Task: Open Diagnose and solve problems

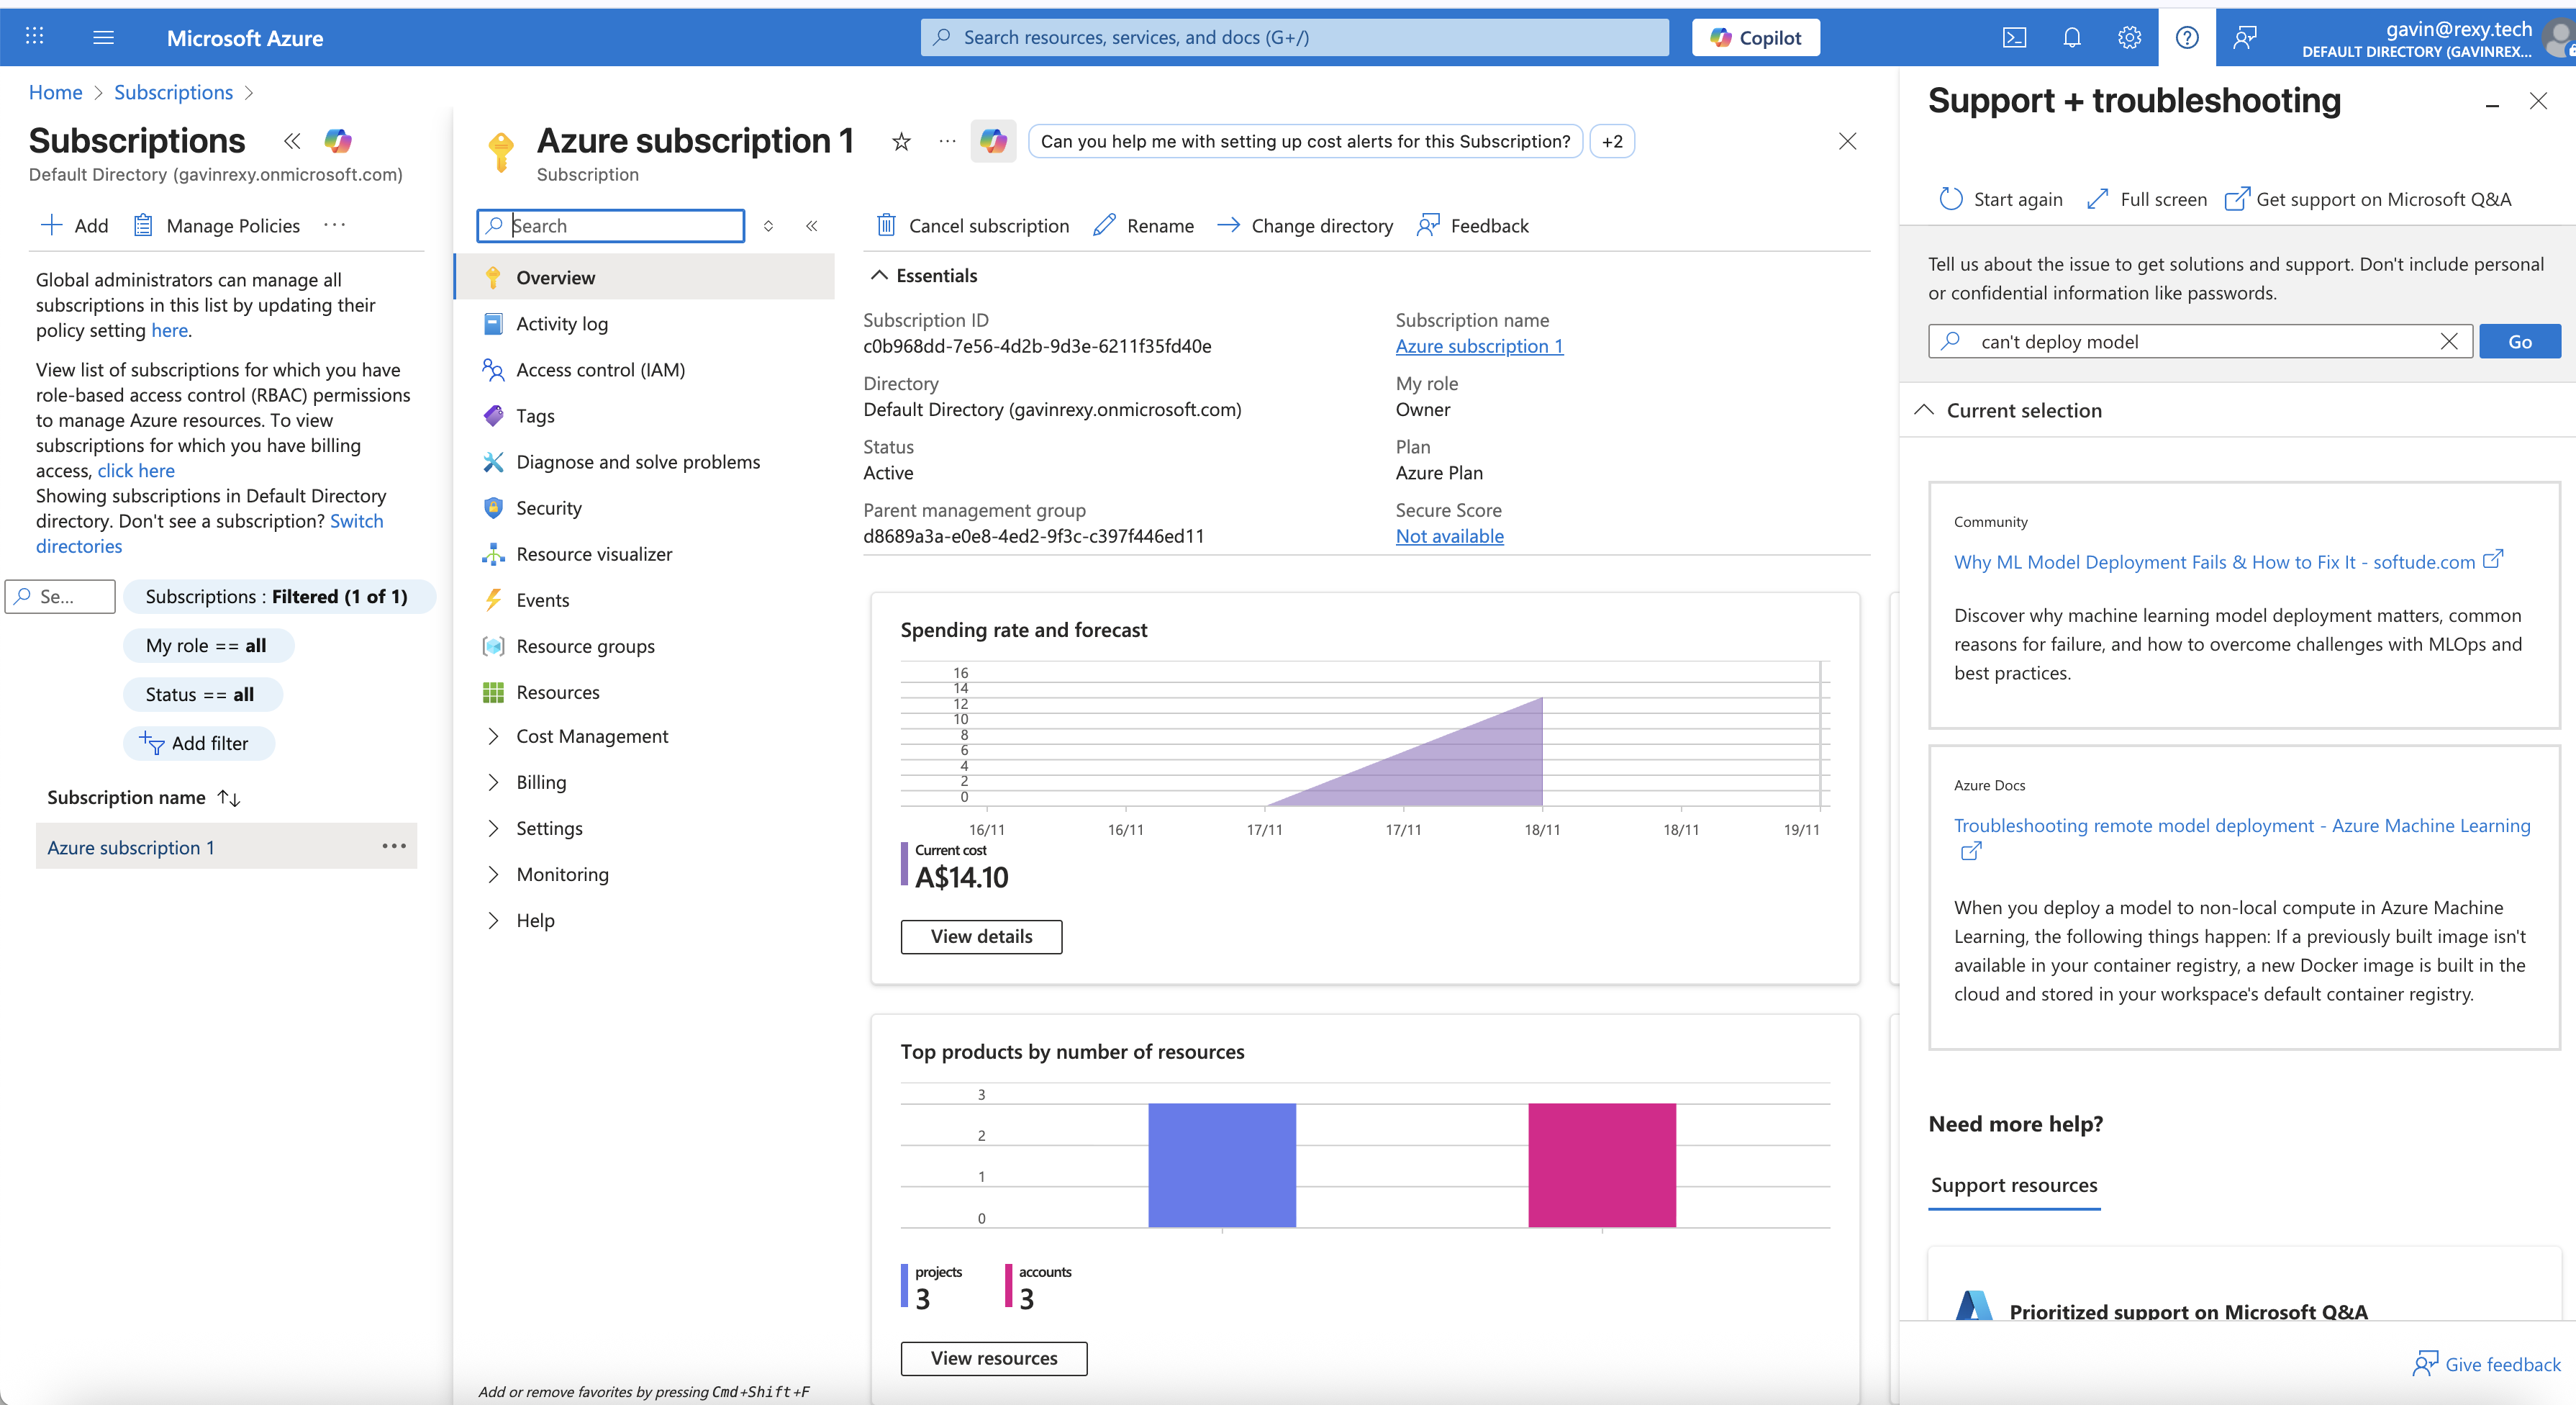Action: pos(637,462)
